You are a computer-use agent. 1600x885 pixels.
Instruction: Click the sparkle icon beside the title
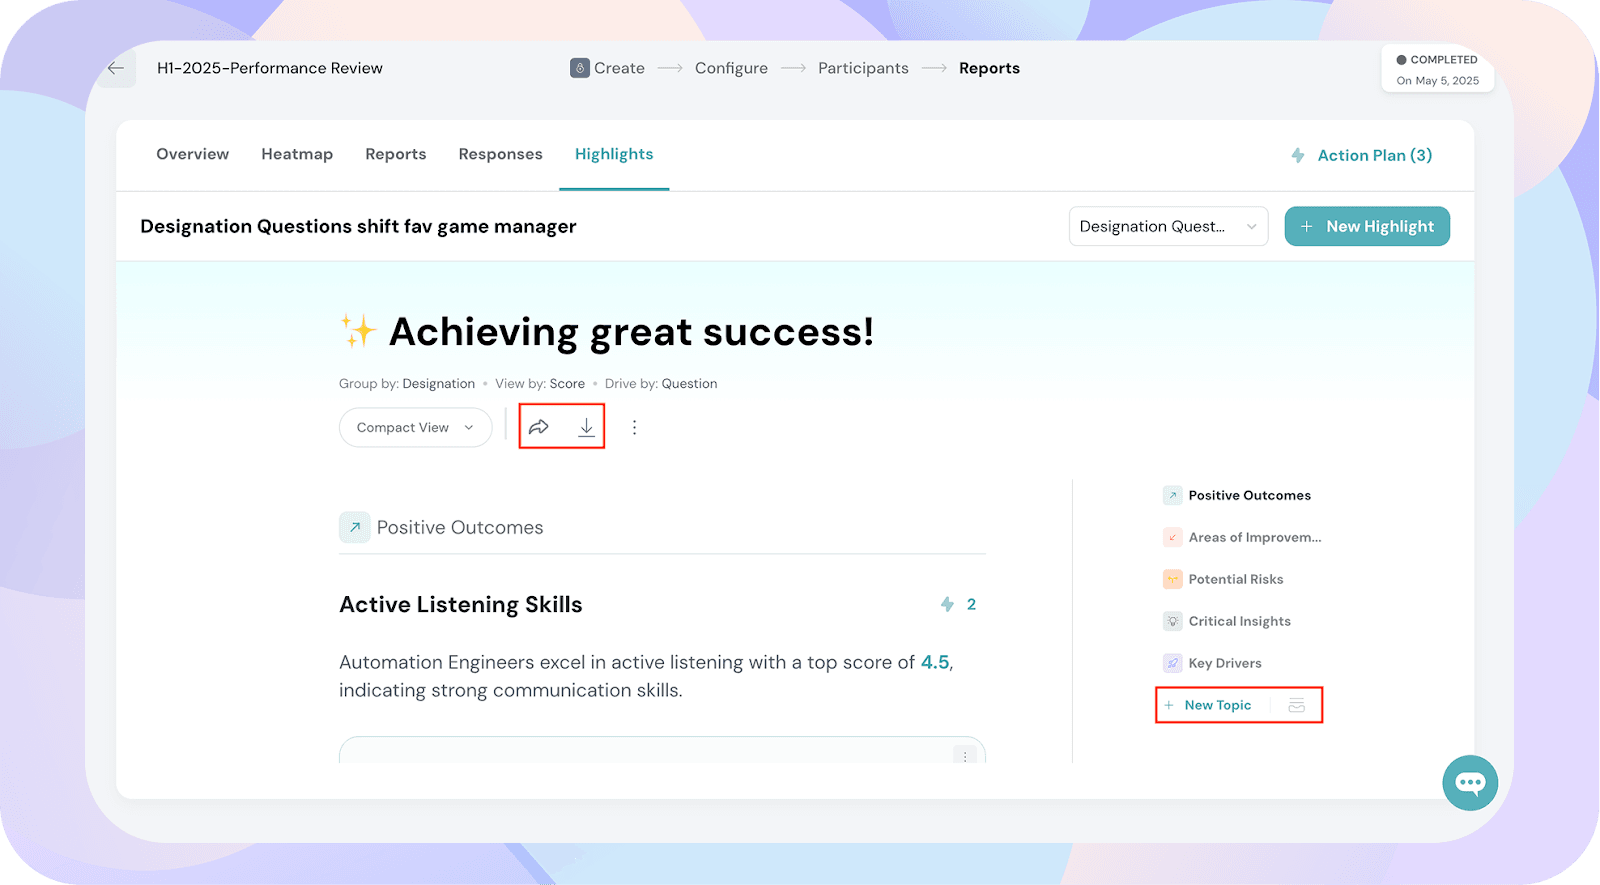click(x=357, y=331)
